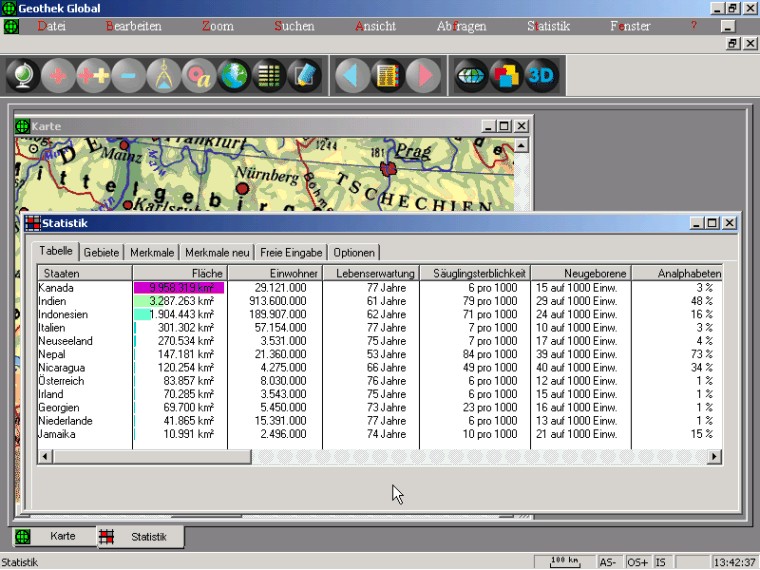Click the left-pointing blue arrow icon

pos(351,76)
